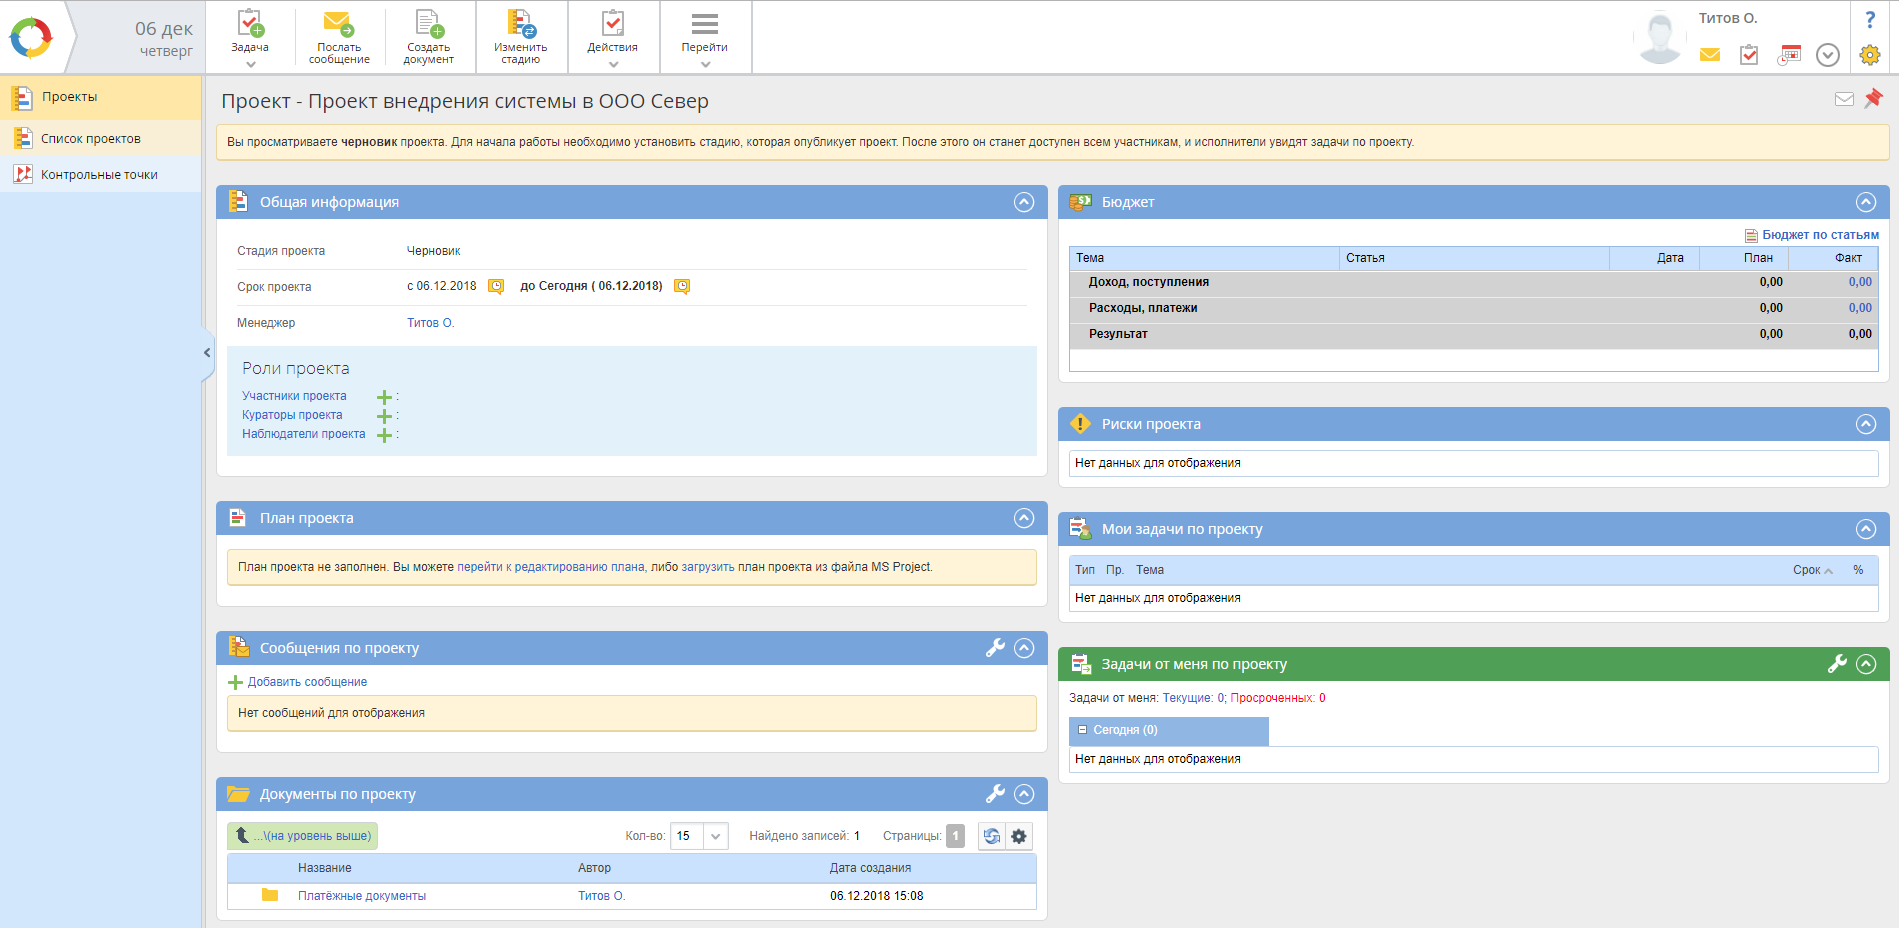Sort tasks by the Срок column header
The width and height of the screenshot is (1899, 928).
coord(1806,570)
